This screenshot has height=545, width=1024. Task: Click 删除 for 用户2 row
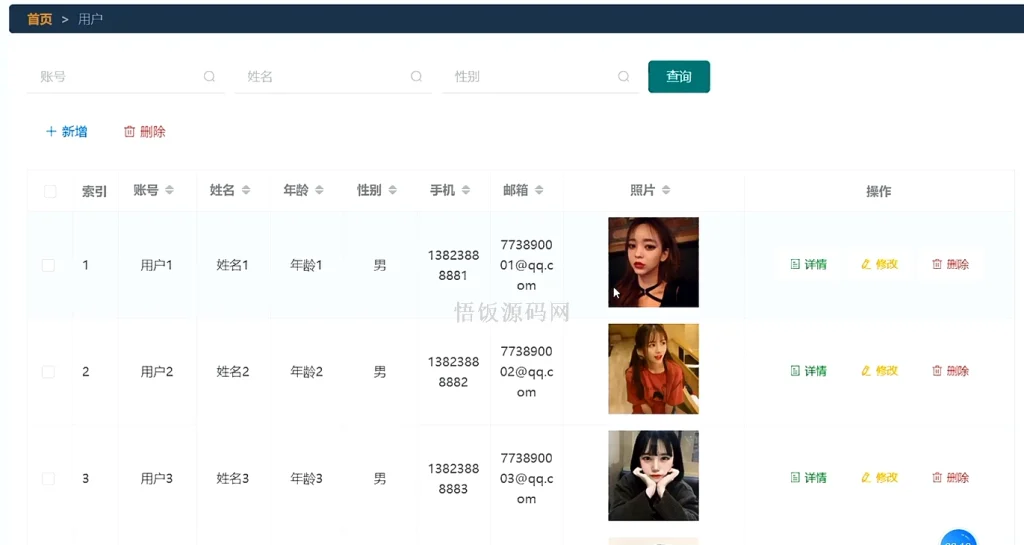[950, 371]
